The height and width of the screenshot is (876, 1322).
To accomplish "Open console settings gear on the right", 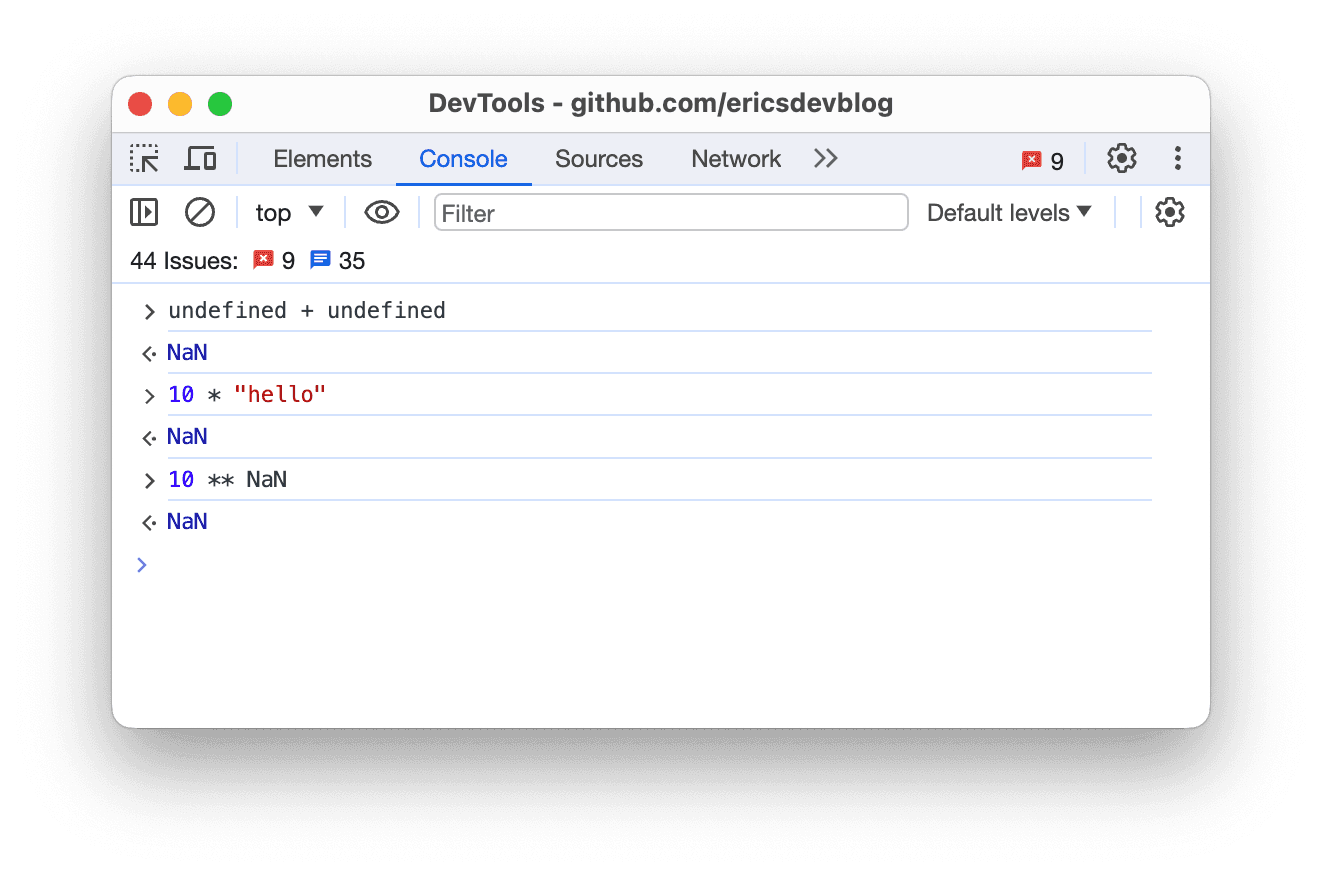I will pos(1169,212).
